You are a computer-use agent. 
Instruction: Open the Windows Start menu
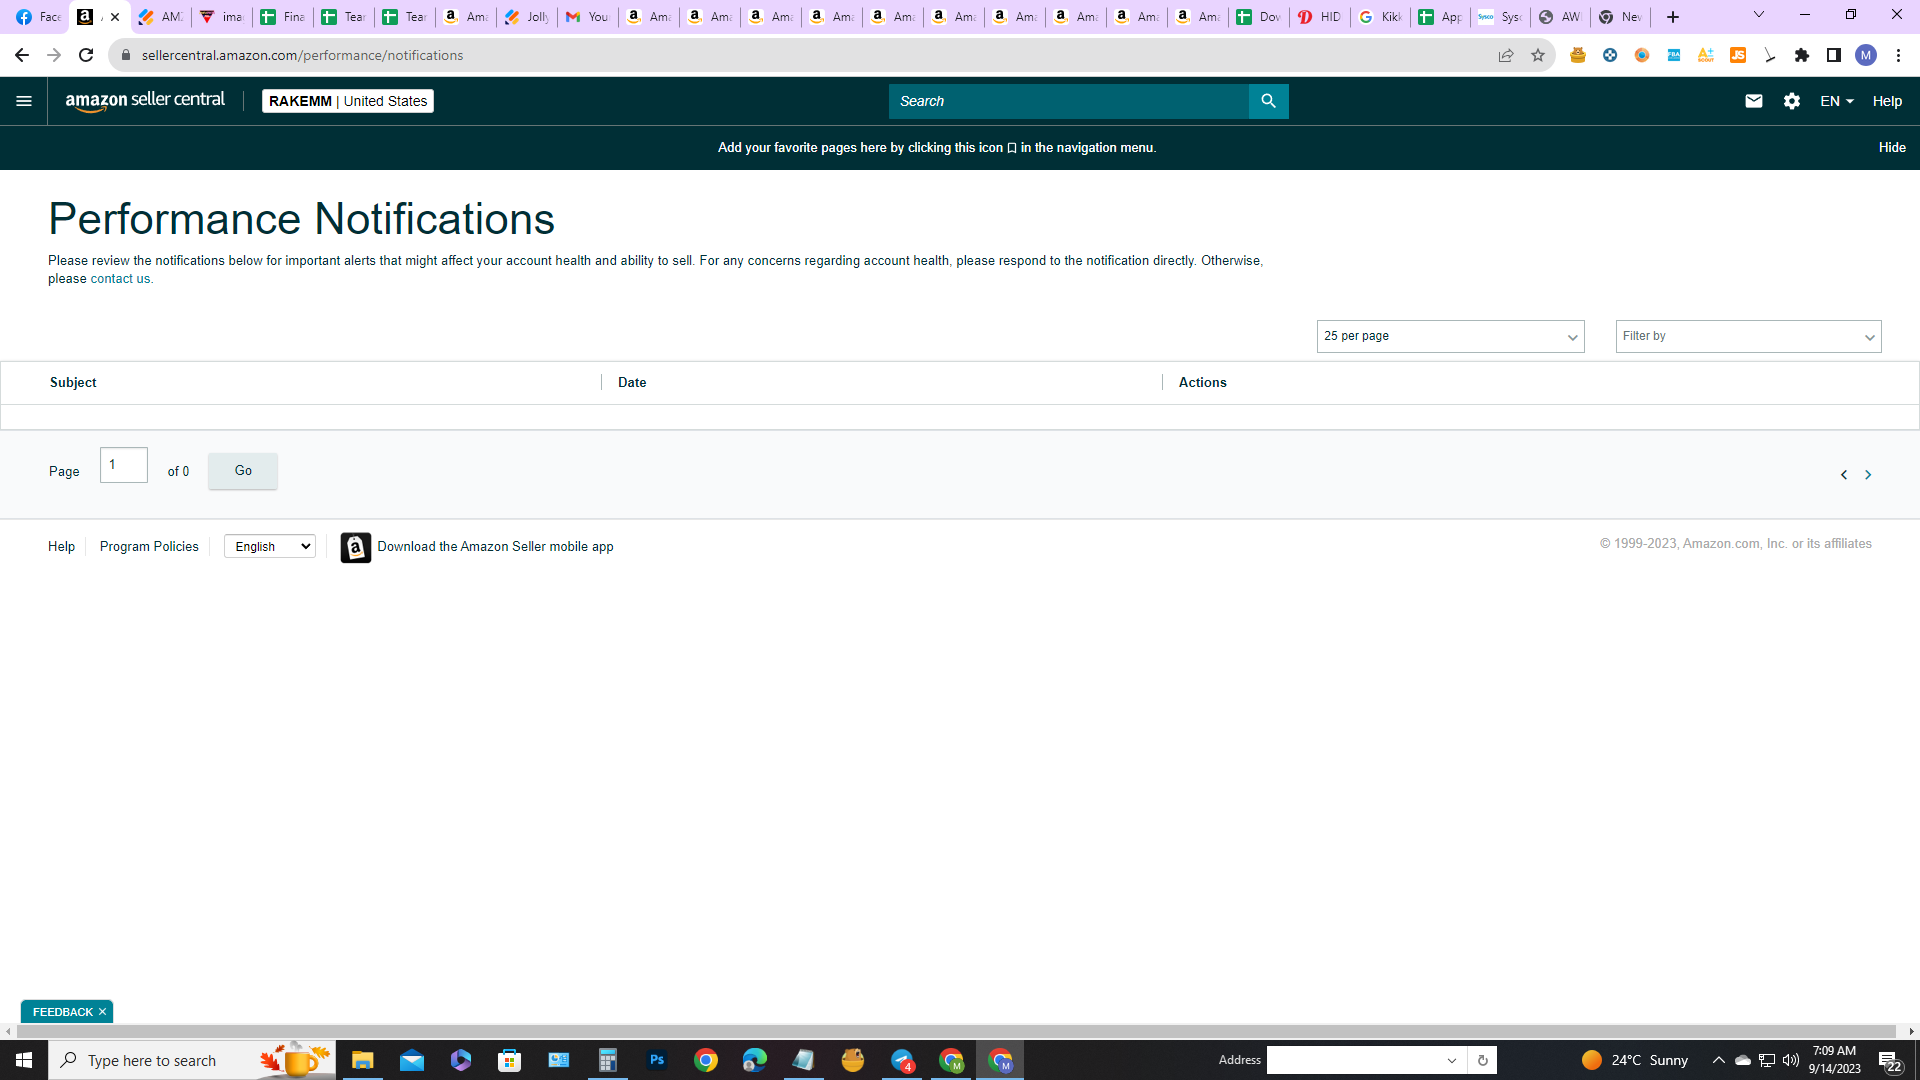[x=24, y=1060]
